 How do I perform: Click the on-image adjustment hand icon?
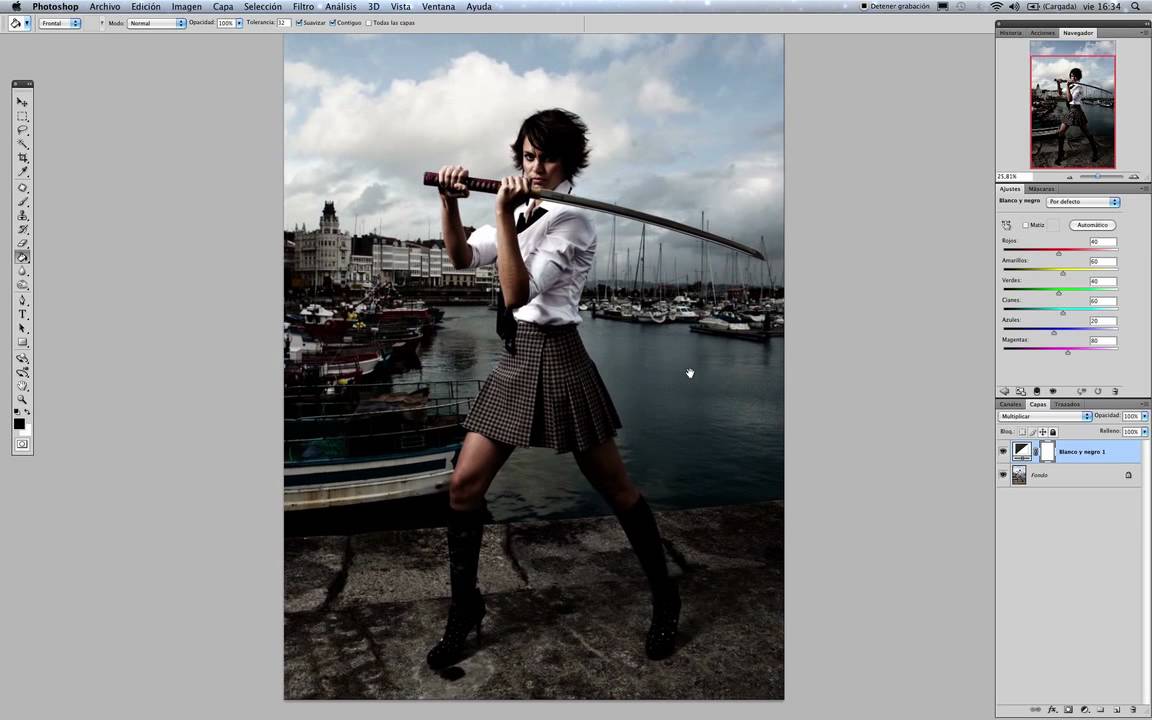(1006, 225)
